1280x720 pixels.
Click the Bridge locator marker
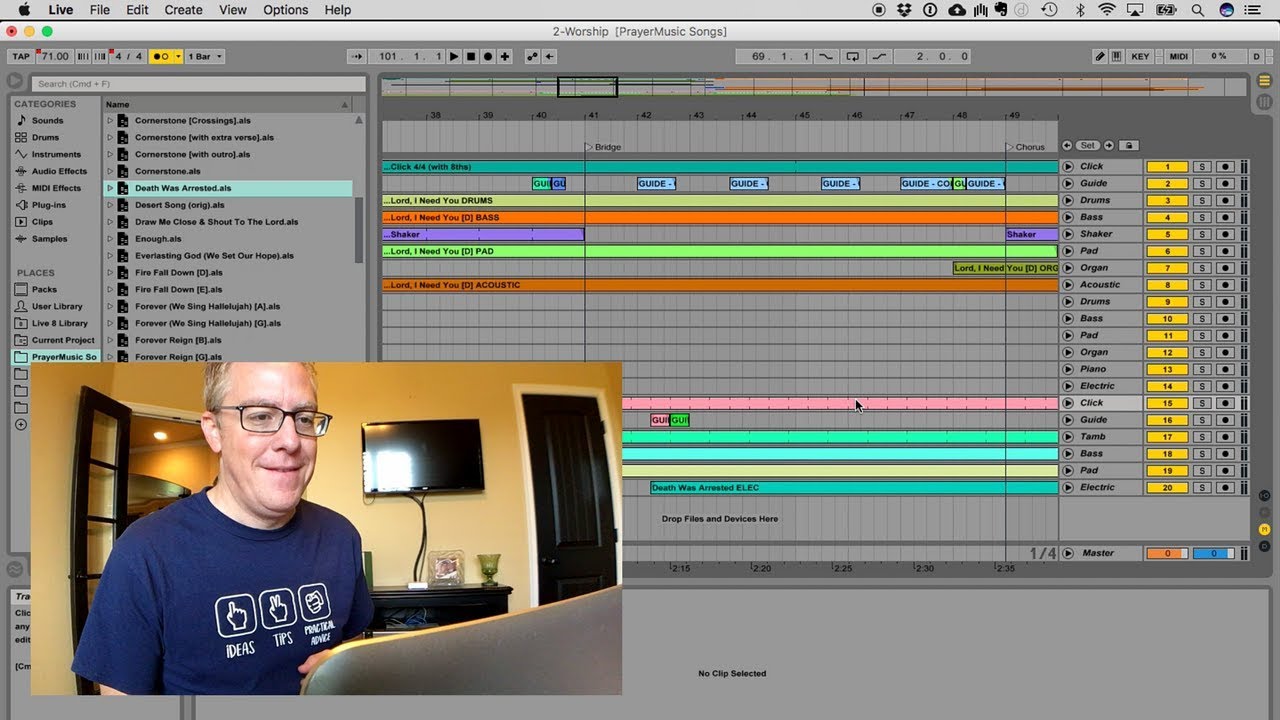tap(603, 147)
